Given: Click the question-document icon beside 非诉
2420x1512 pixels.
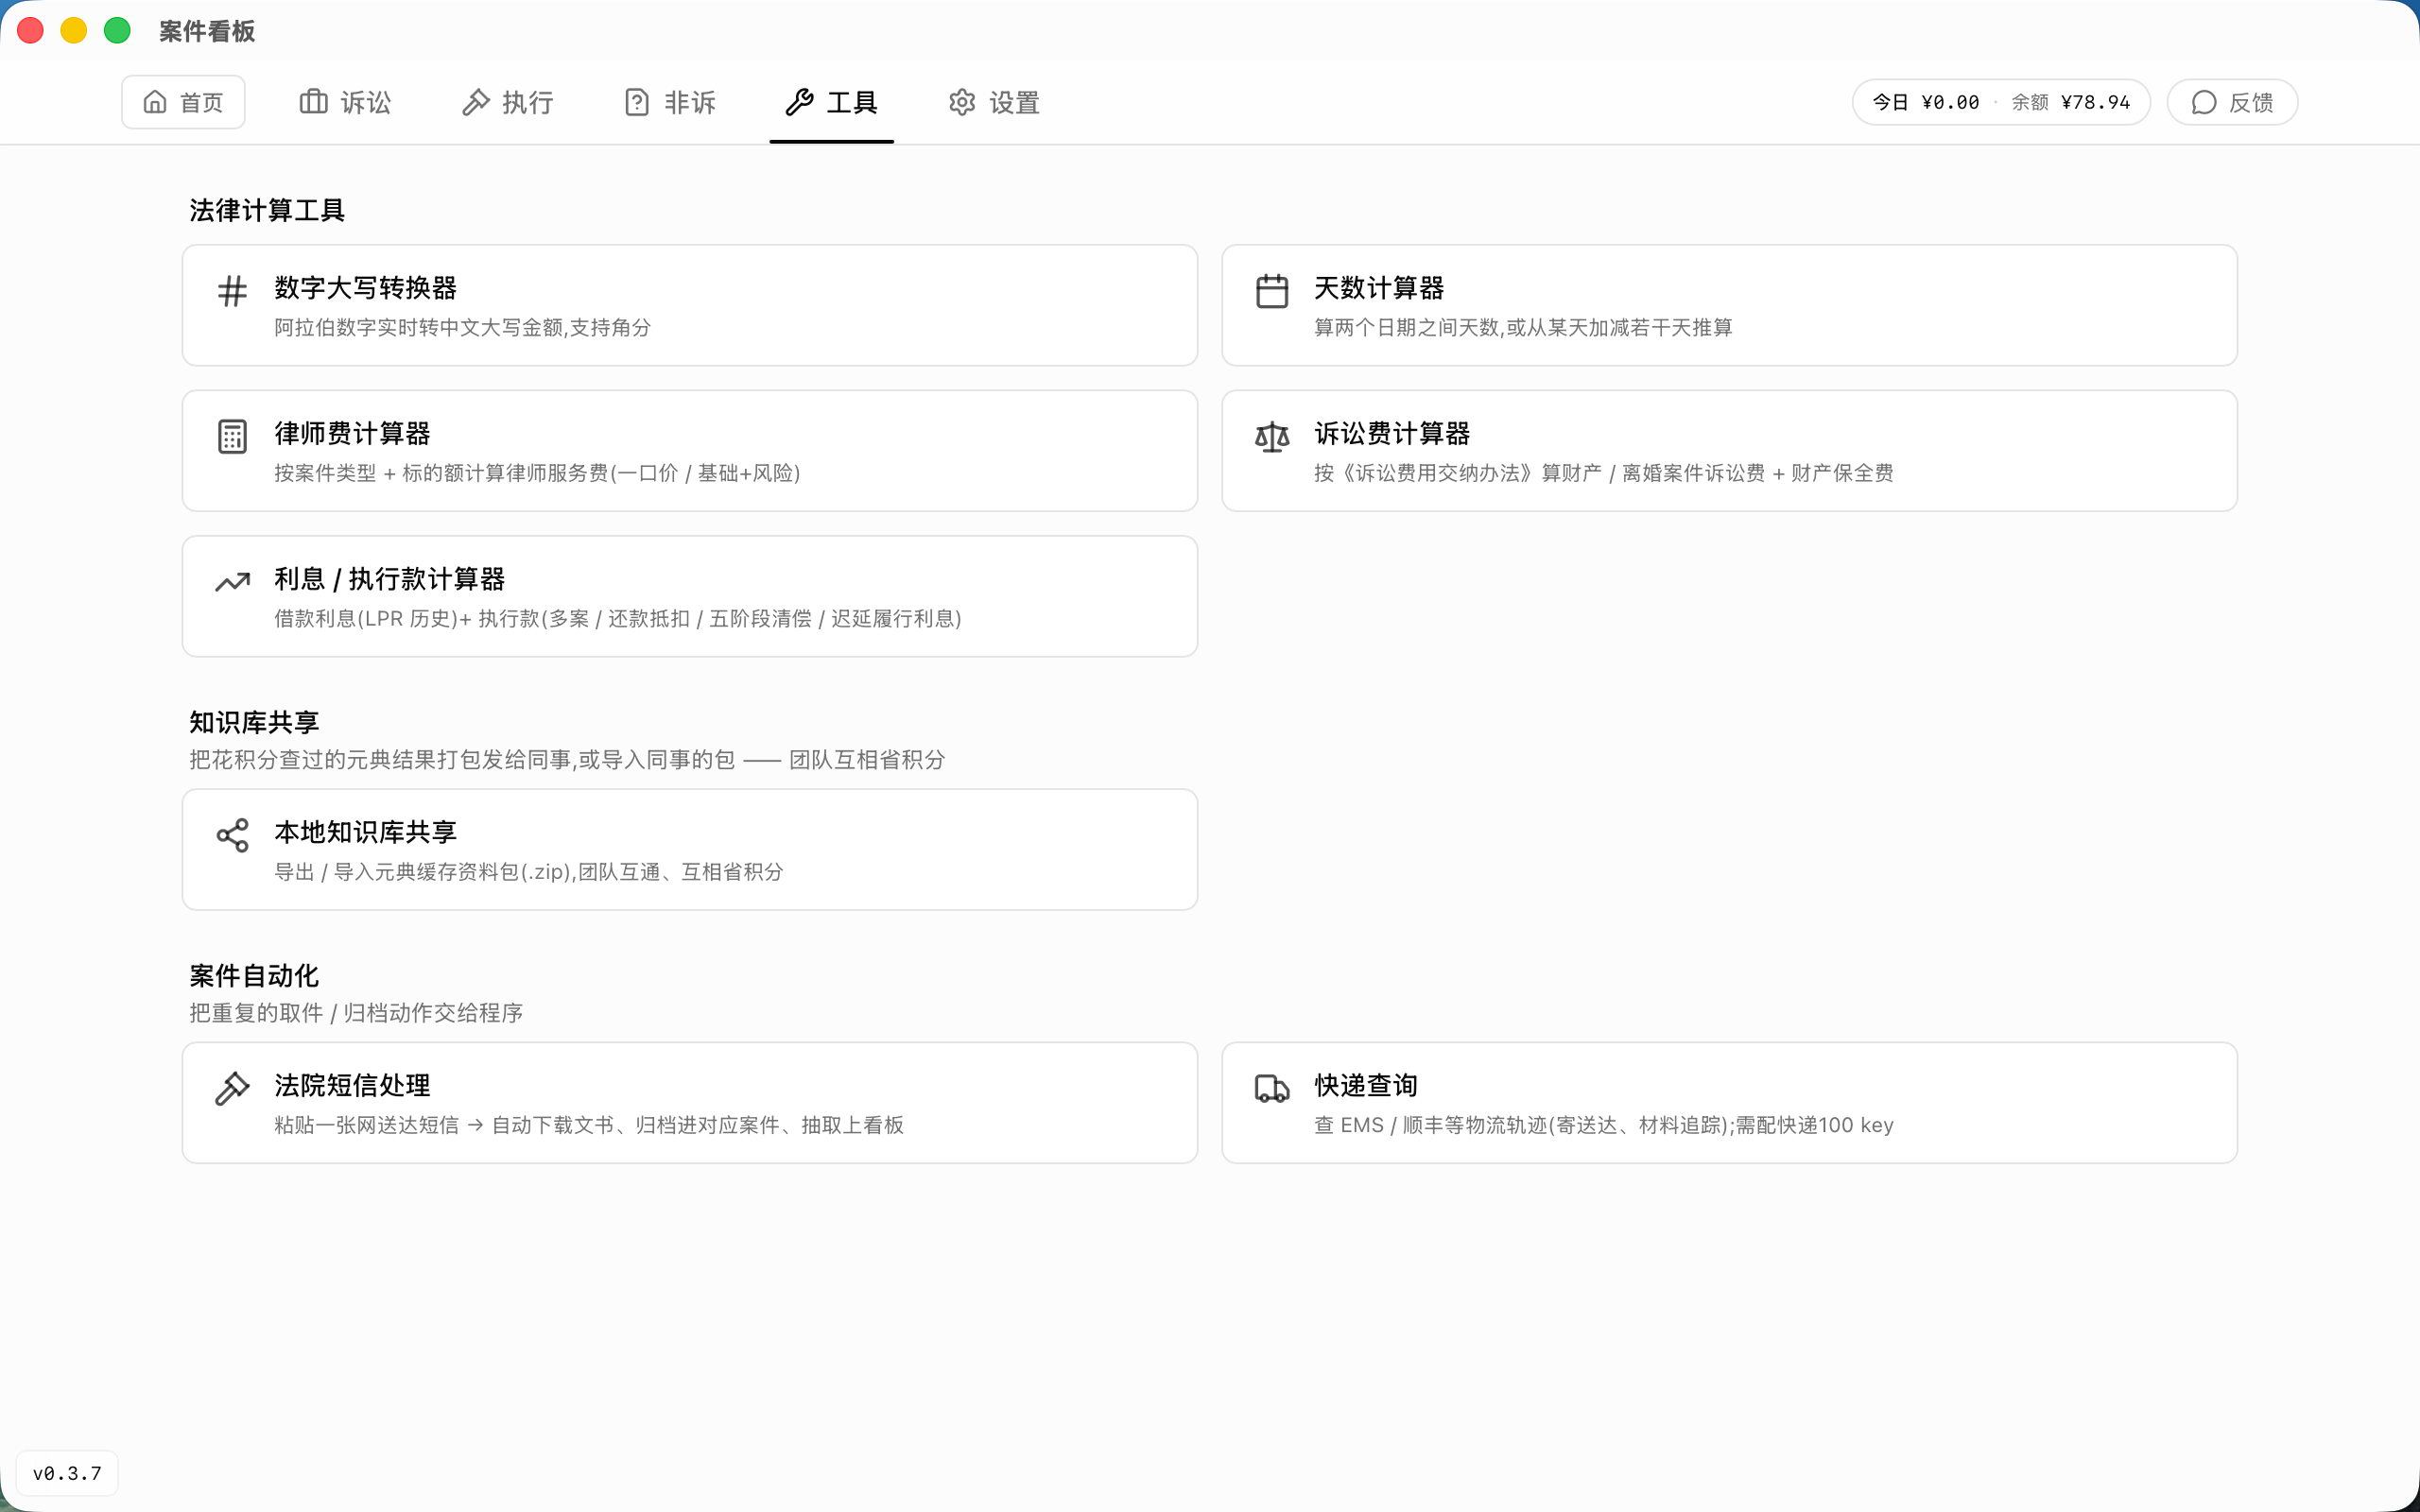Looking at the screenshot, I should click(x=637, y=102).
